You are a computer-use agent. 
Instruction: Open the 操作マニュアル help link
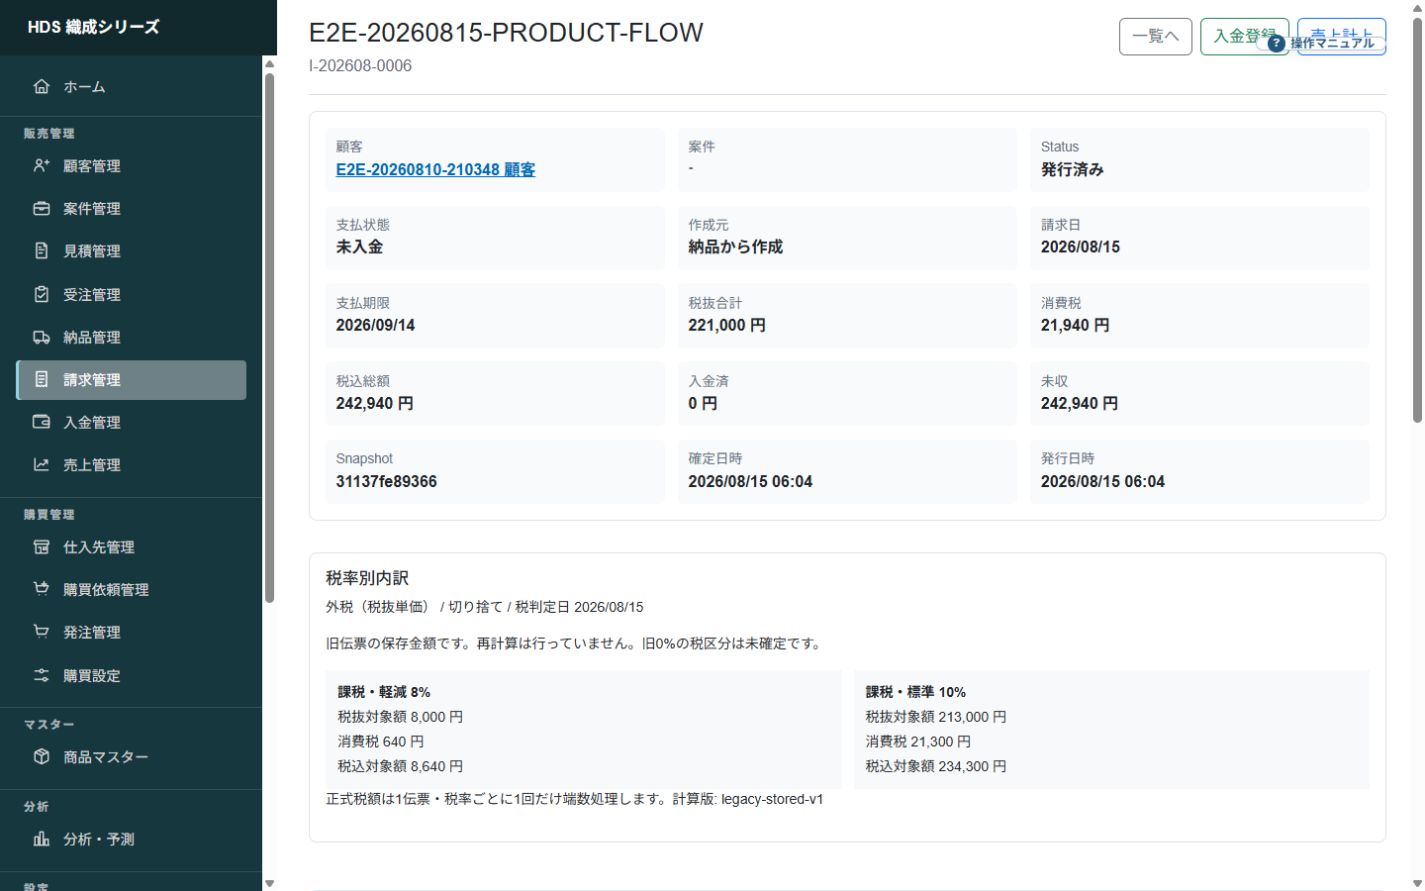(1322, 43)
